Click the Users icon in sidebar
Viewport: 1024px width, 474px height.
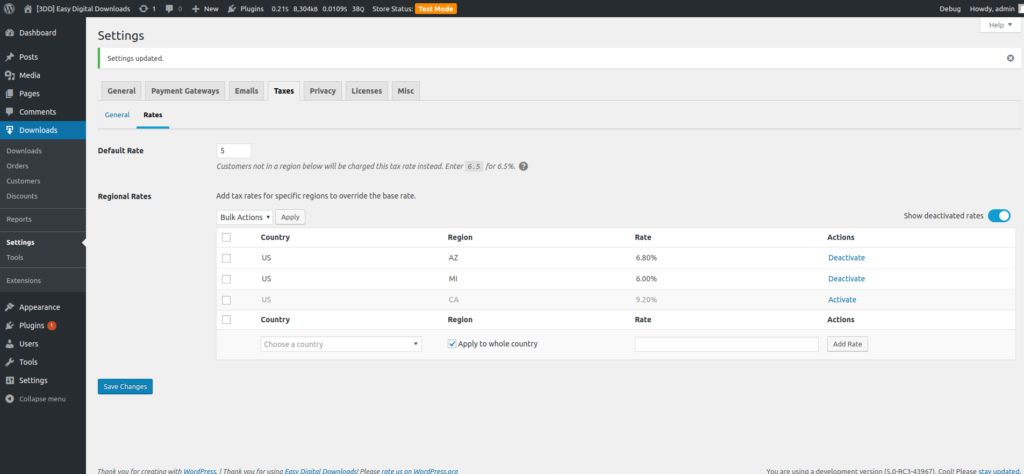pos(10,344)
